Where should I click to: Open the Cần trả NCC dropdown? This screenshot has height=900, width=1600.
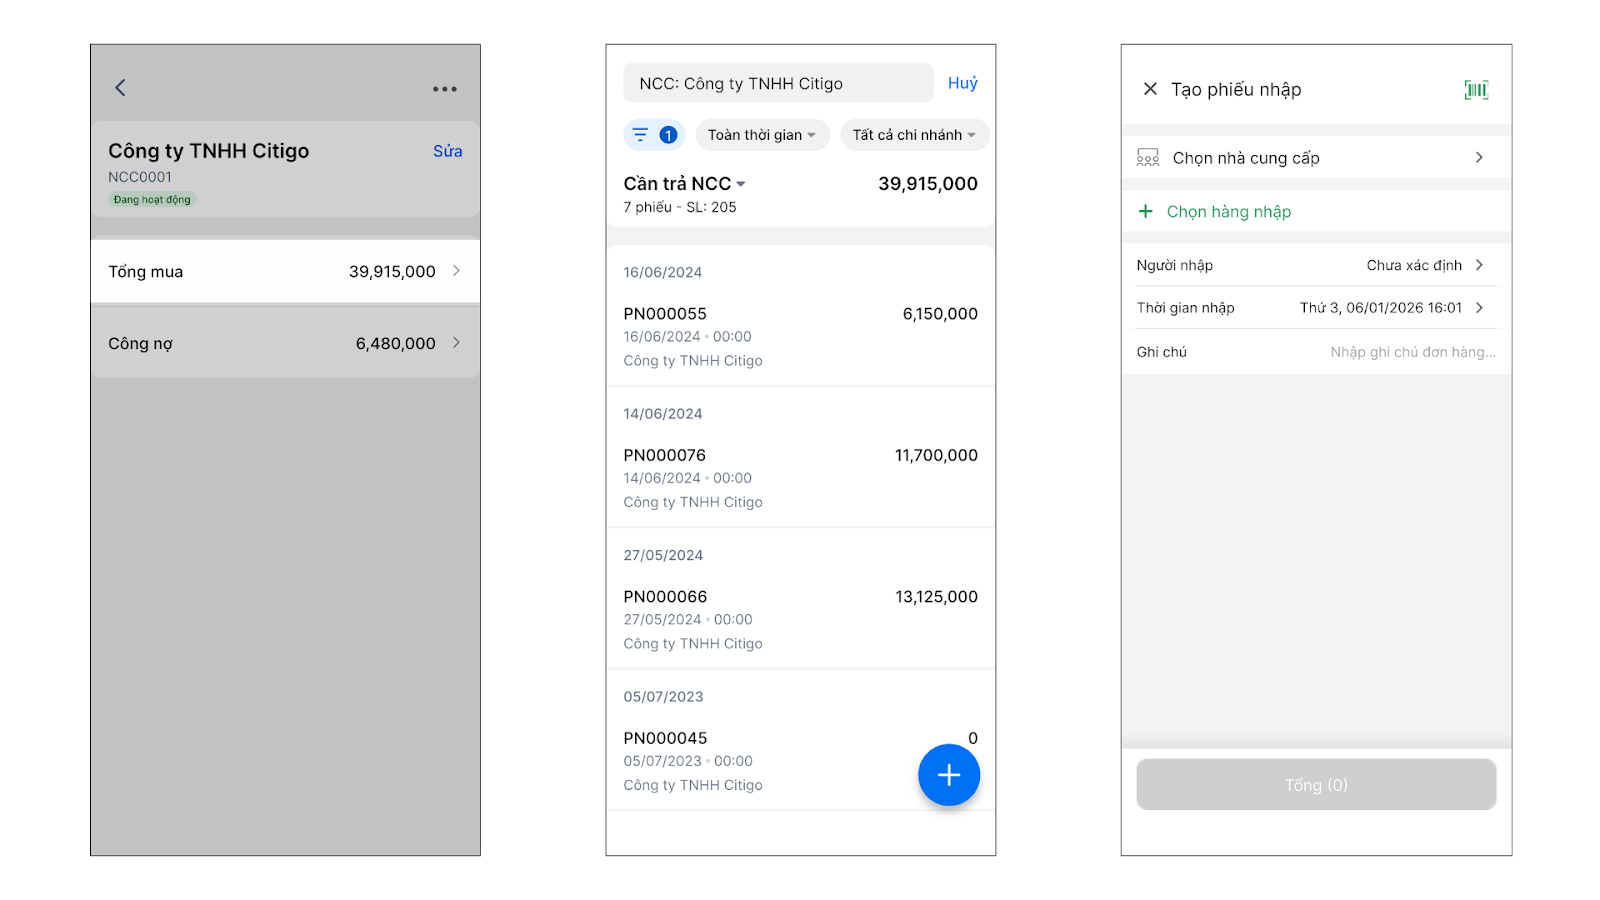click(685, 184)
